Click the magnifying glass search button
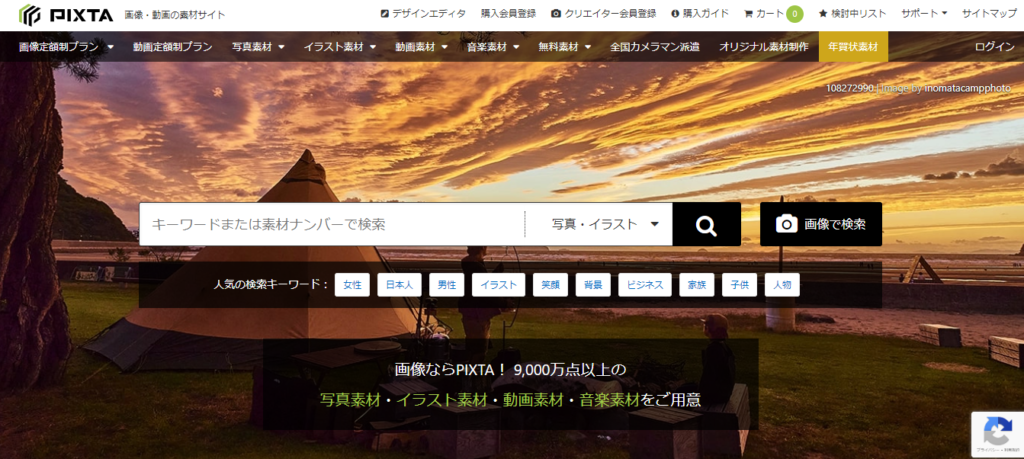This screenshot has height=459, width=1024. click(707, 225)
